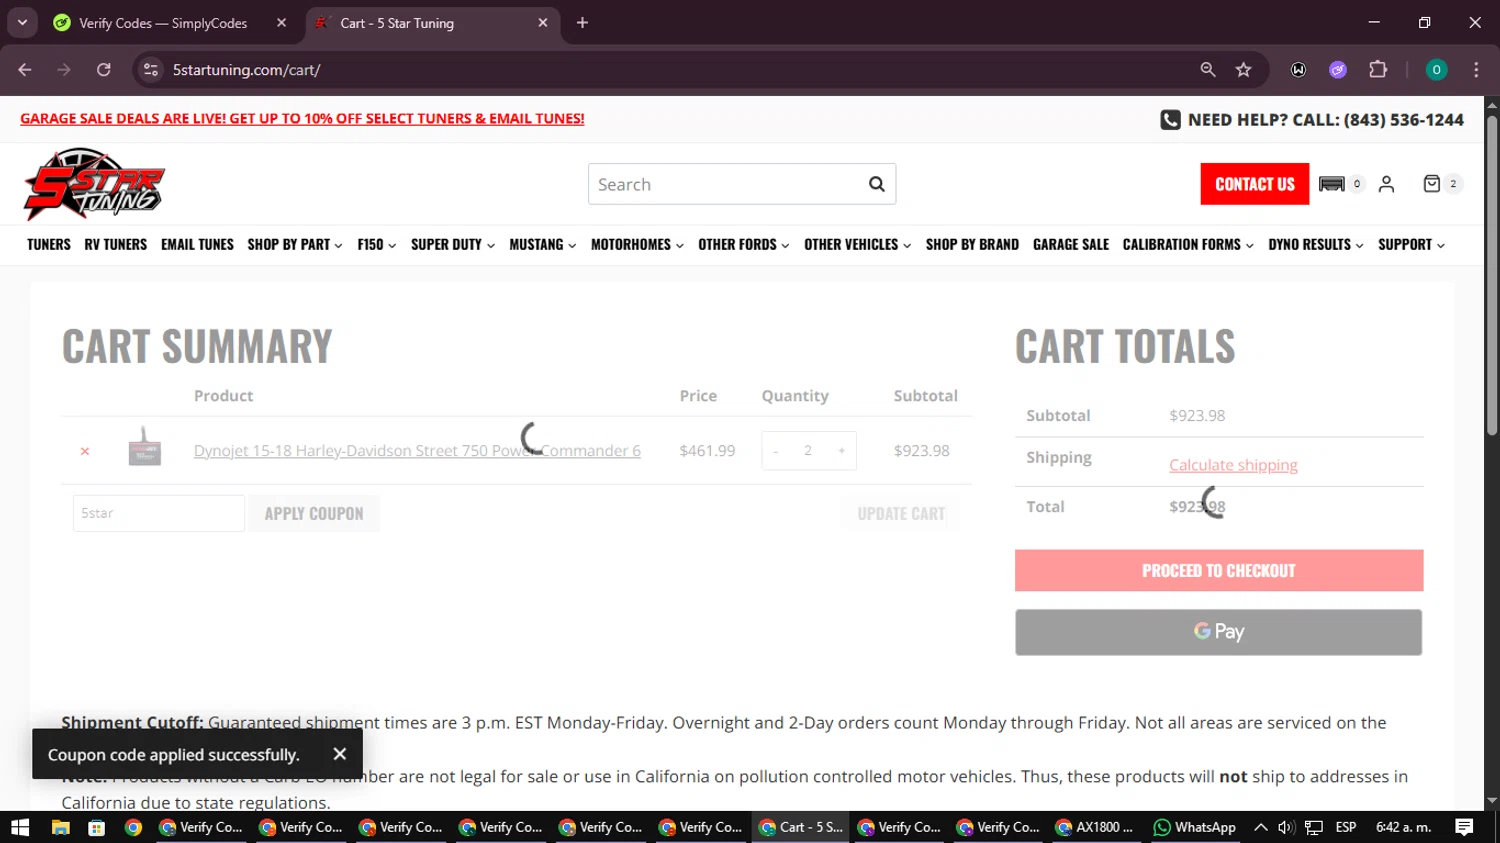Open Tuners menu item
This screenshot has width=1500, height=843.
tap(49, 244)
